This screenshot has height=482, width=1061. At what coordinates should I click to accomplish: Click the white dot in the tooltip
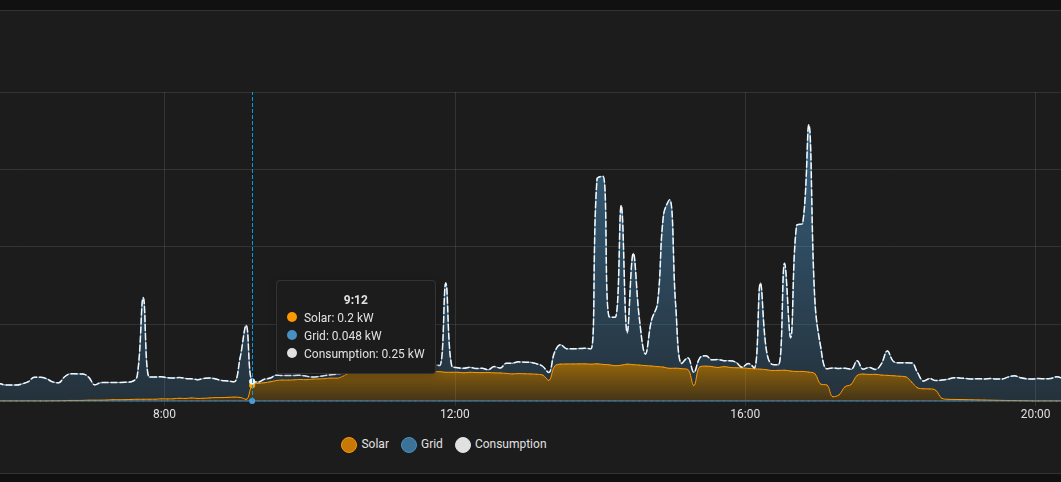click(292, 354)
